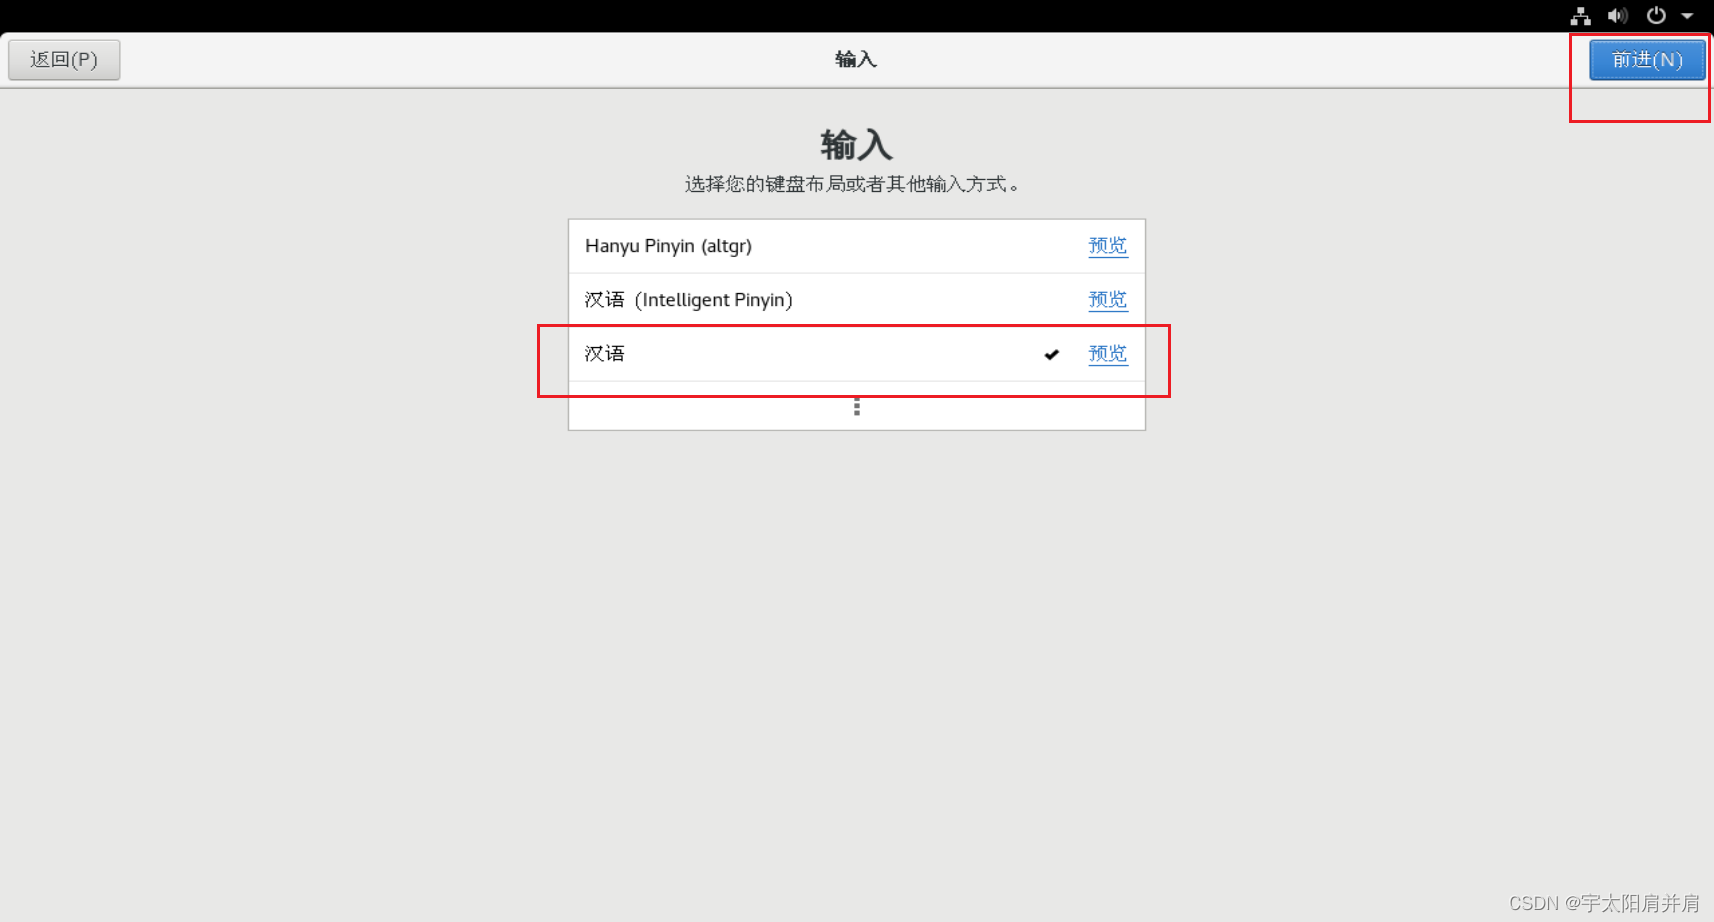The width and height of the screenshot is (1714, 922).
Task: Preview the 汉语 (Intelligent Pinyin) layout
Action: point(1108,300)
